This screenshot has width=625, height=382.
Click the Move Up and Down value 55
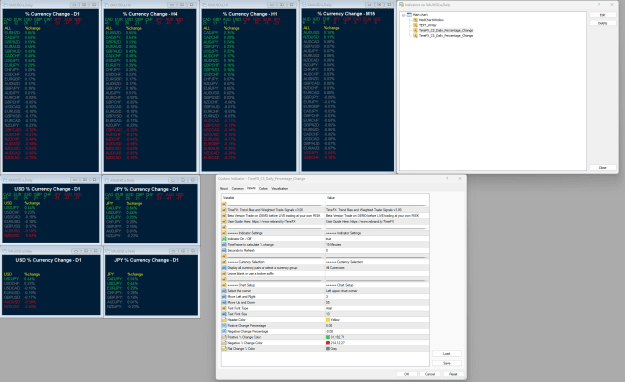[377, 303]
